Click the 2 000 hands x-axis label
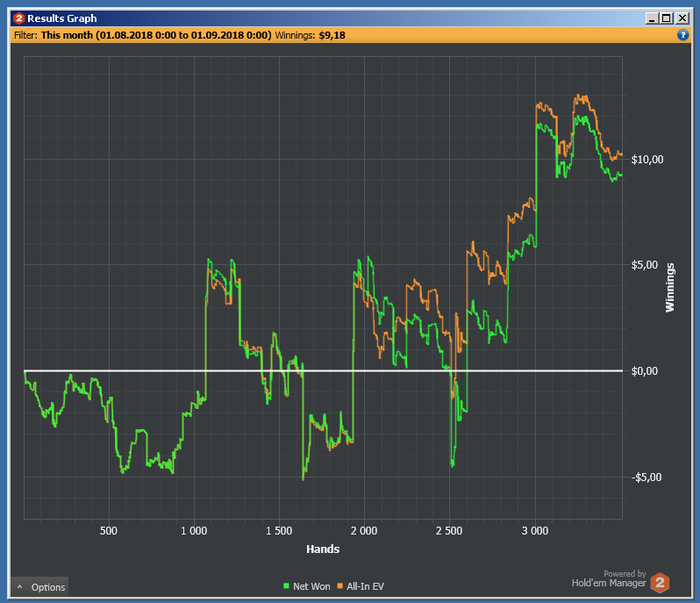The width and height of the screenshot is (700, 603). [364, 531]
